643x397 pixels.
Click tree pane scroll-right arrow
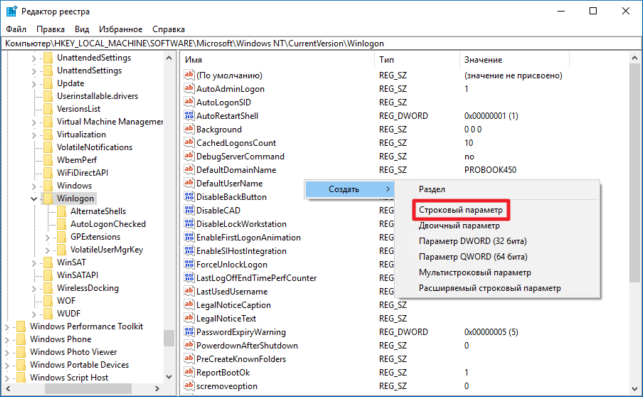(x=157, y=388)
